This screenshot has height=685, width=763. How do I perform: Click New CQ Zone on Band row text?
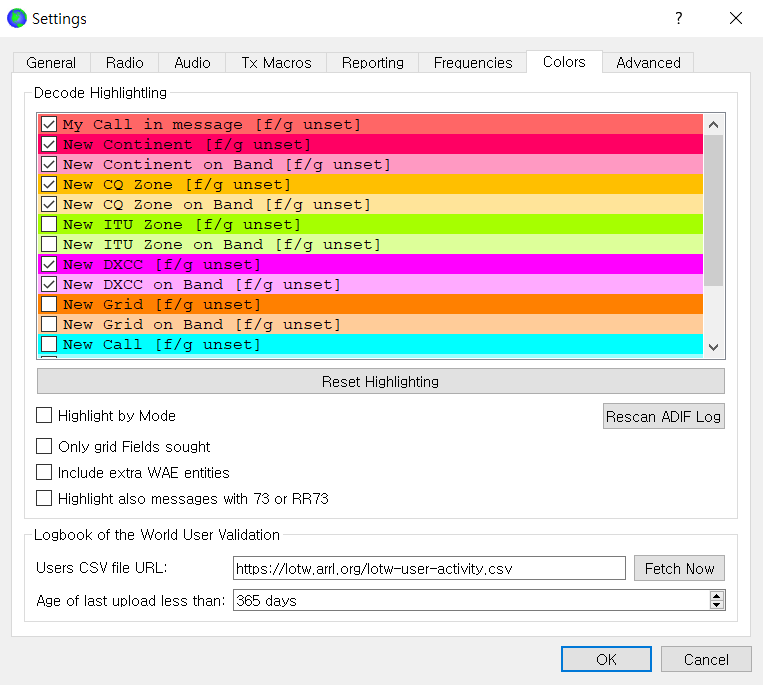coord(217,205)
